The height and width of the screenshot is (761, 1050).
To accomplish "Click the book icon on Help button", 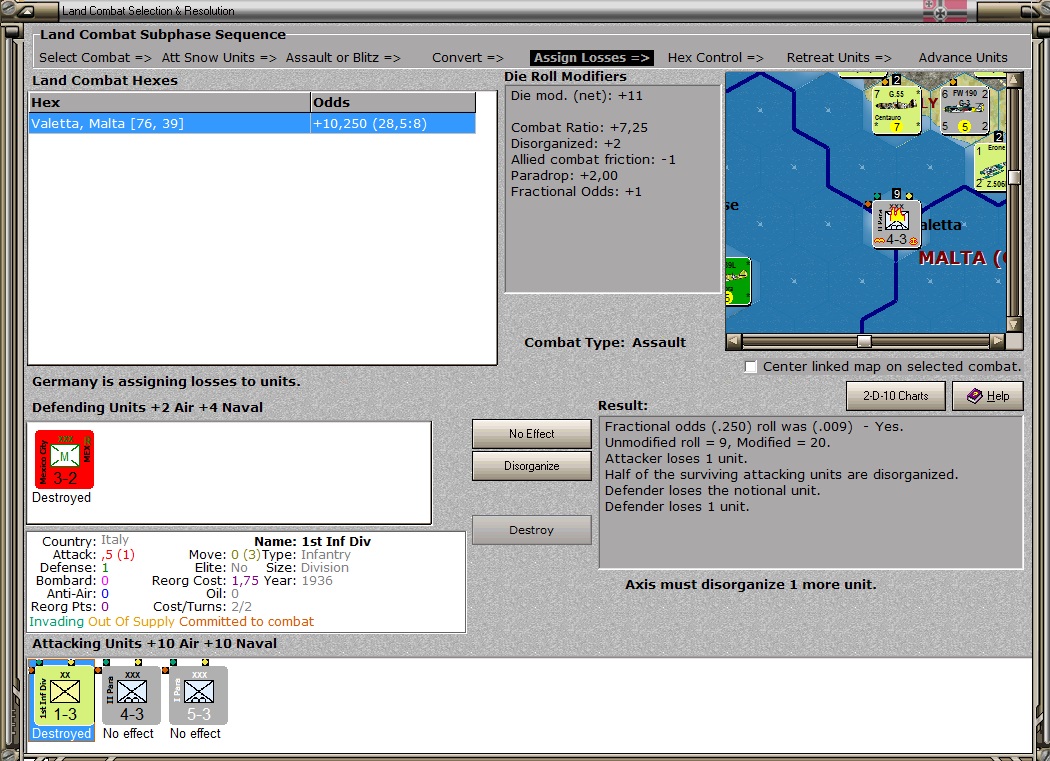I will pos(974,396).
